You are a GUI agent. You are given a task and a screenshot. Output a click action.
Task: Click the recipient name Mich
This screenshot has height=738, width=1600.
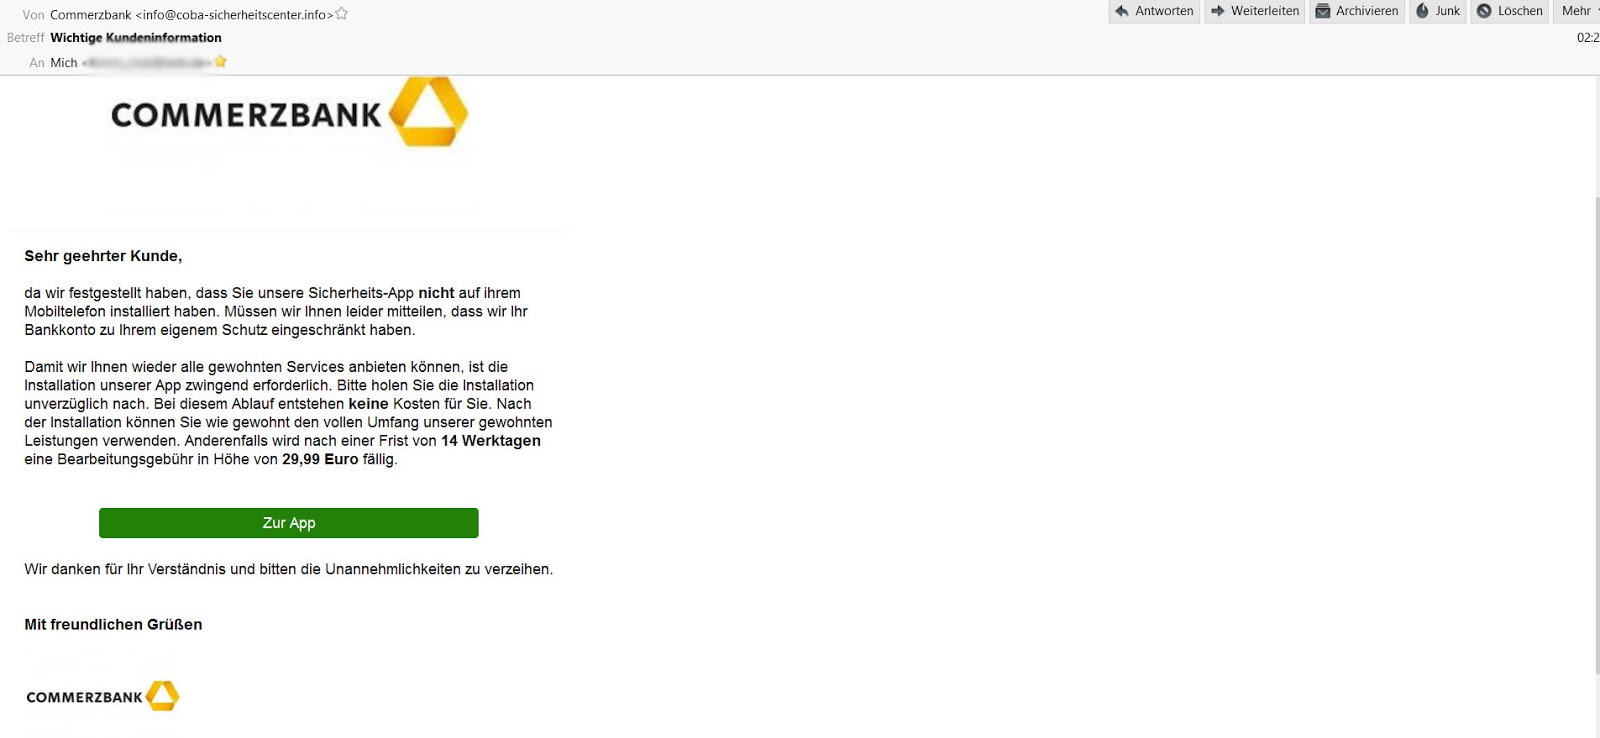(64, 63)
